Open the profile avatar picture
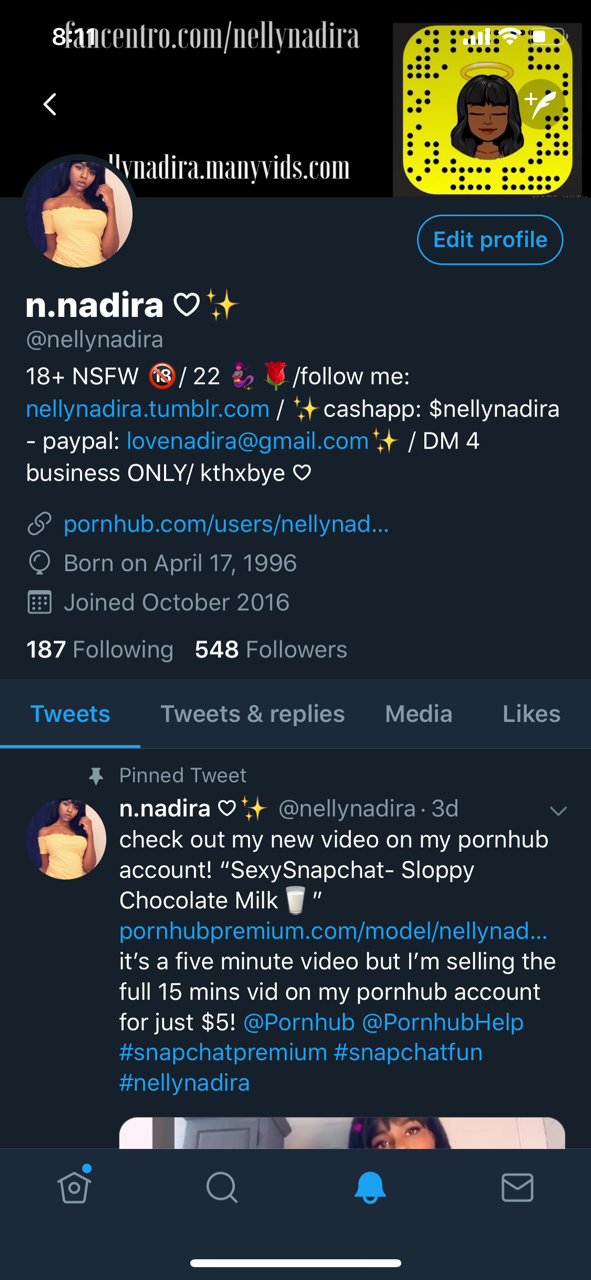This screenshot has height=1280, width=591. coord(78,213)
